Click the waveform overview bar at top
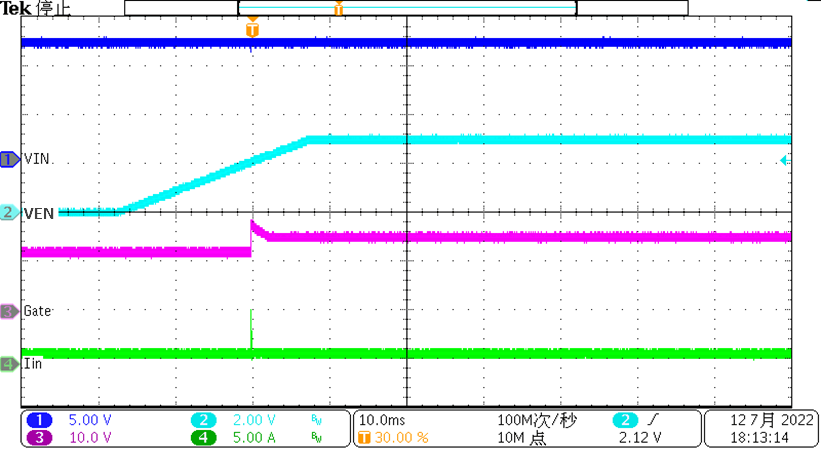Viewport: 821px width, 468px height. (x=406, y=8)
